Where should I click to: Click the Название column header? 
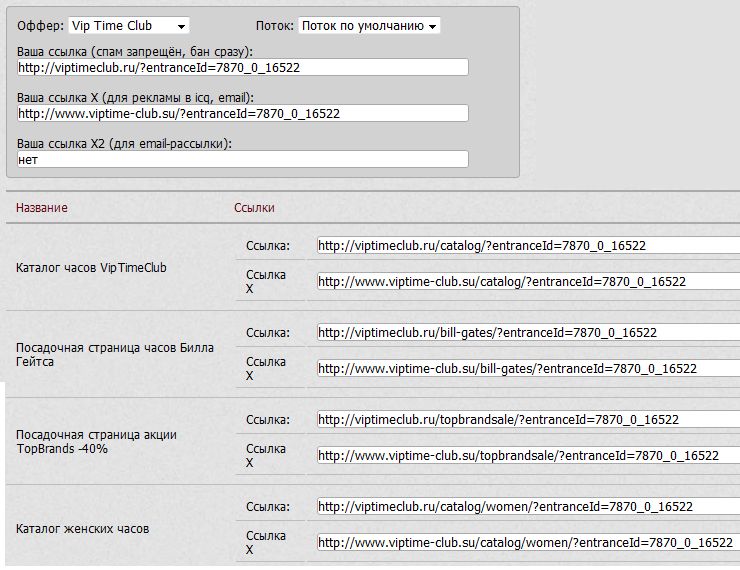click(42, 208)
